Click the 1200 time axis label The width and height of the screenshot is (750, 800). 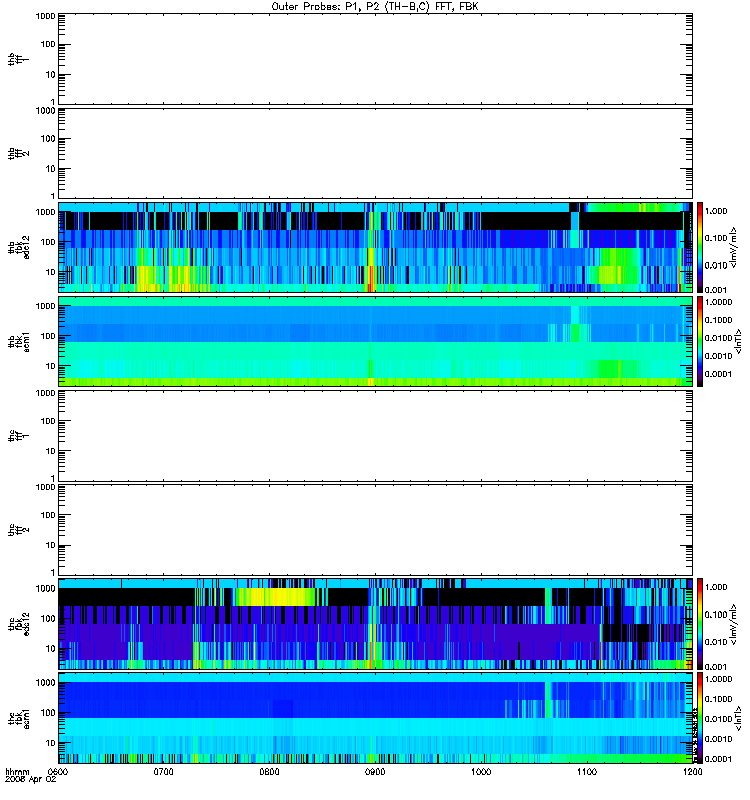pyautogui.click(x=693, y=771)
